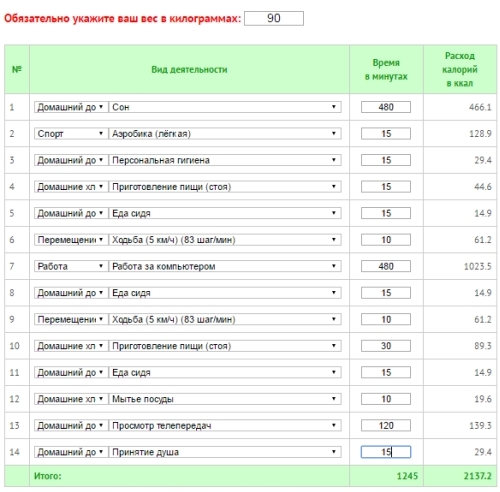This screenshot has height=492, width=500.
Task: Open row 5 category dropdown
Action: click(x=71, y=213)
